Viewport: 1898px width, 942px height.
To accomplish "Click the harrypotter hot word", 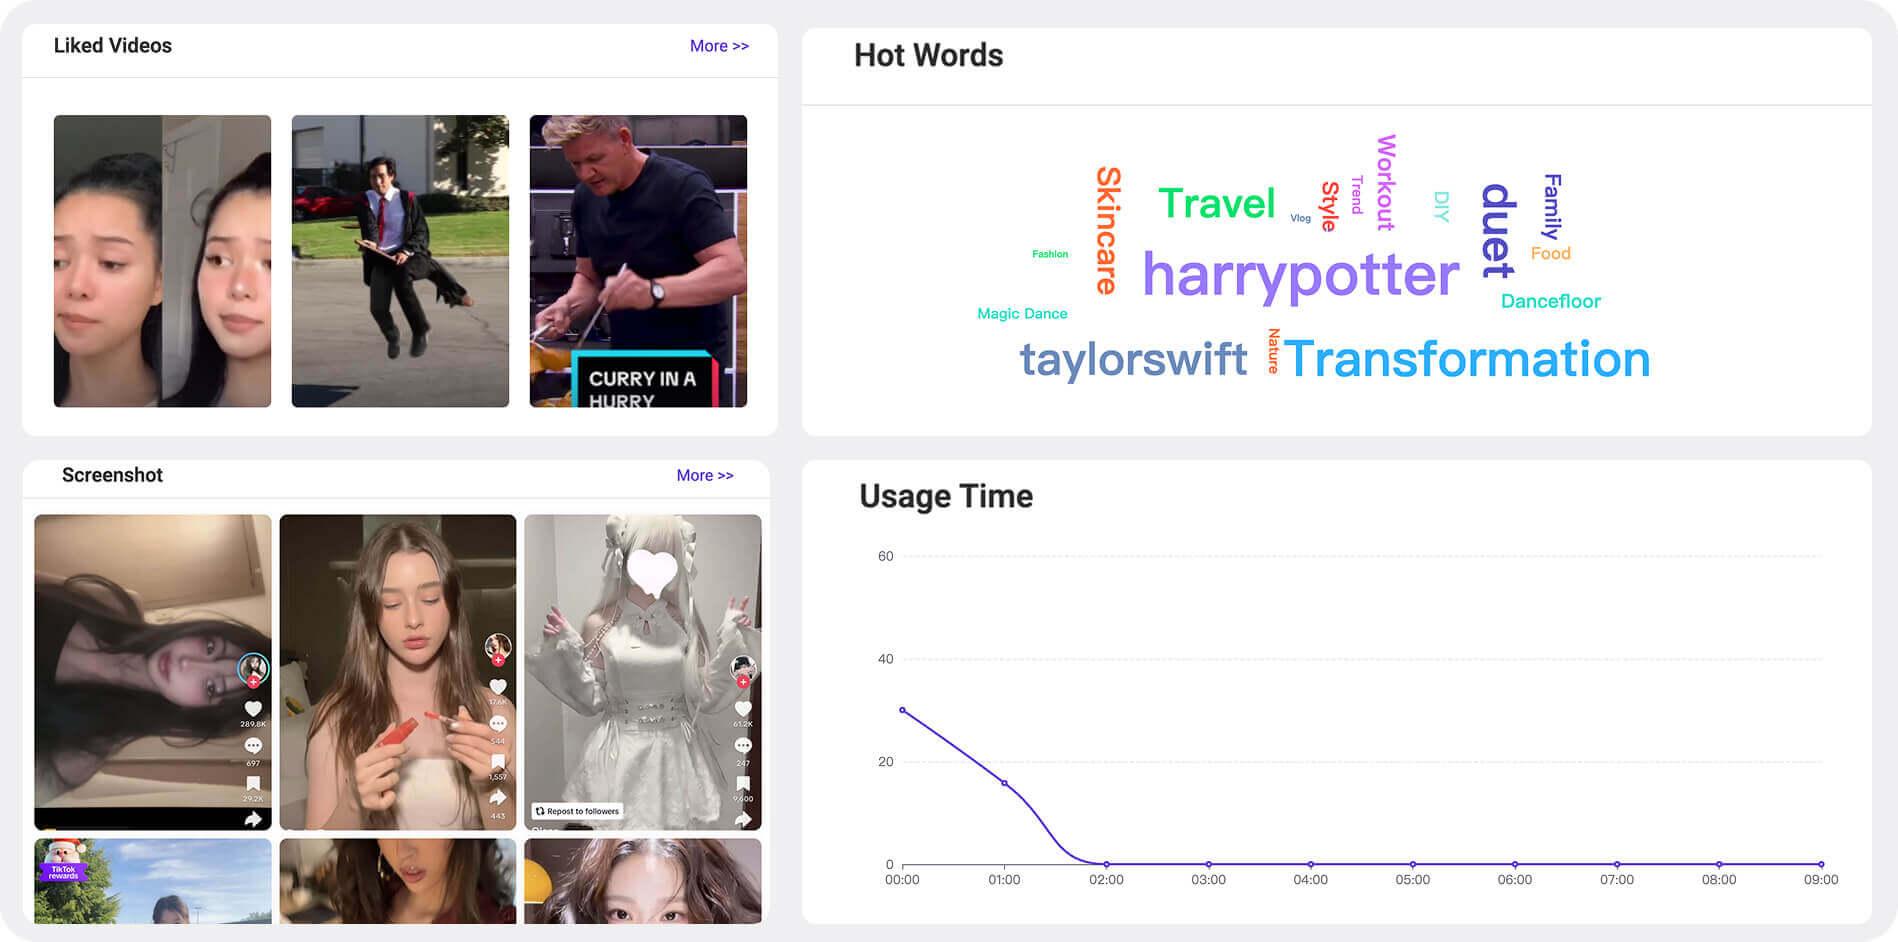I will pyautogui.click(x=1300, y=275).
